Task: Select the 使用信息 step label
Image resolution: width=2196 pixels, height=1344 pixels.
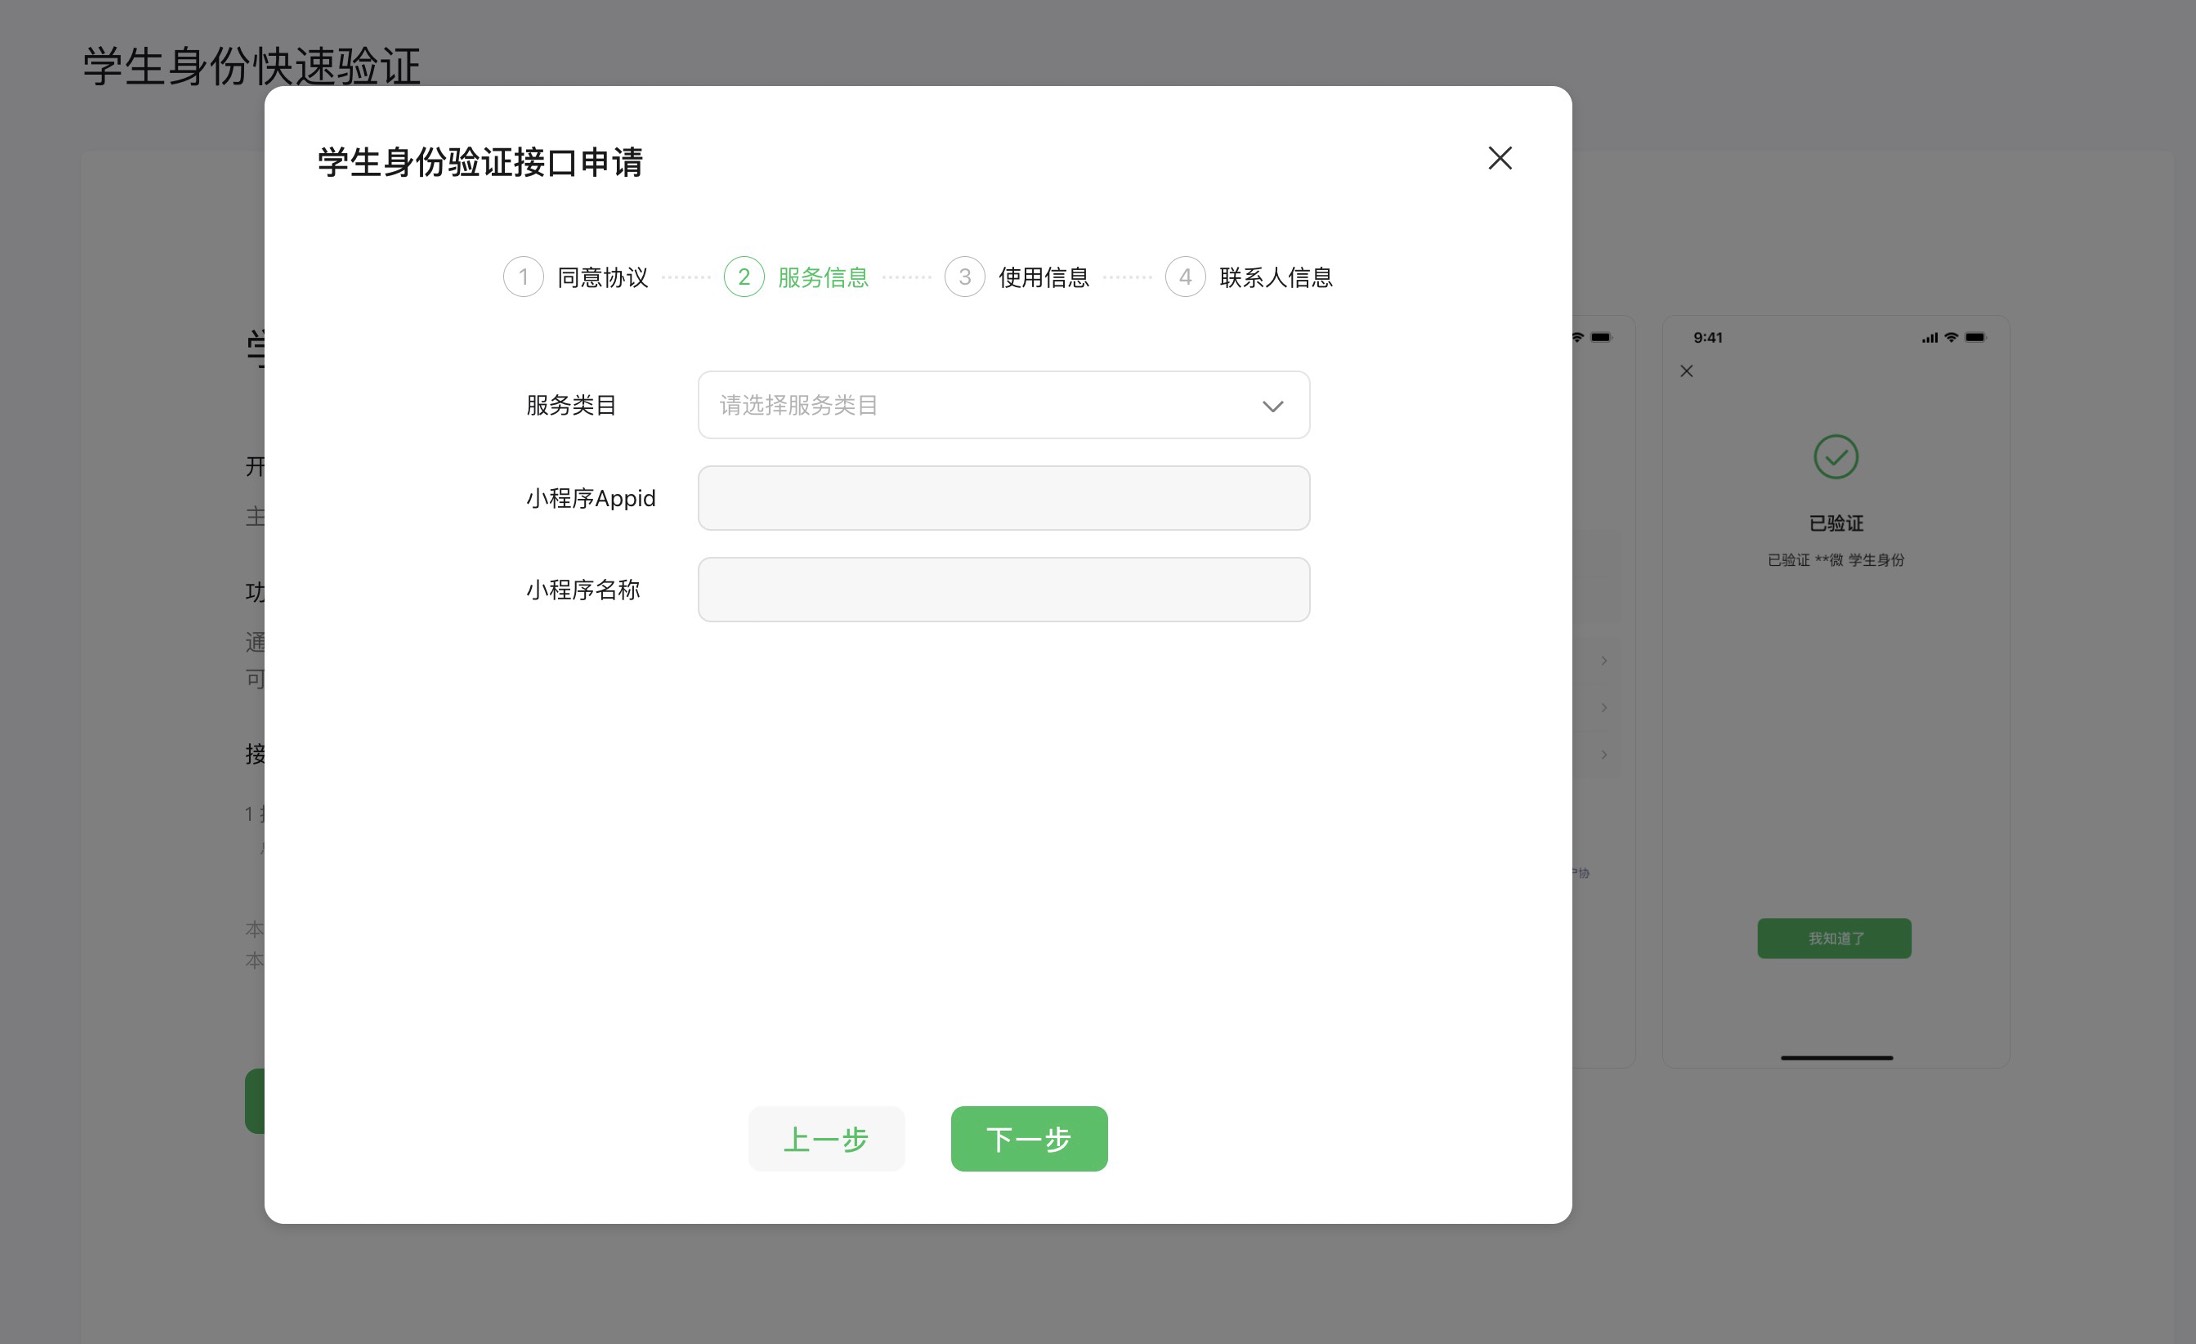Action: coord(1044,277)
